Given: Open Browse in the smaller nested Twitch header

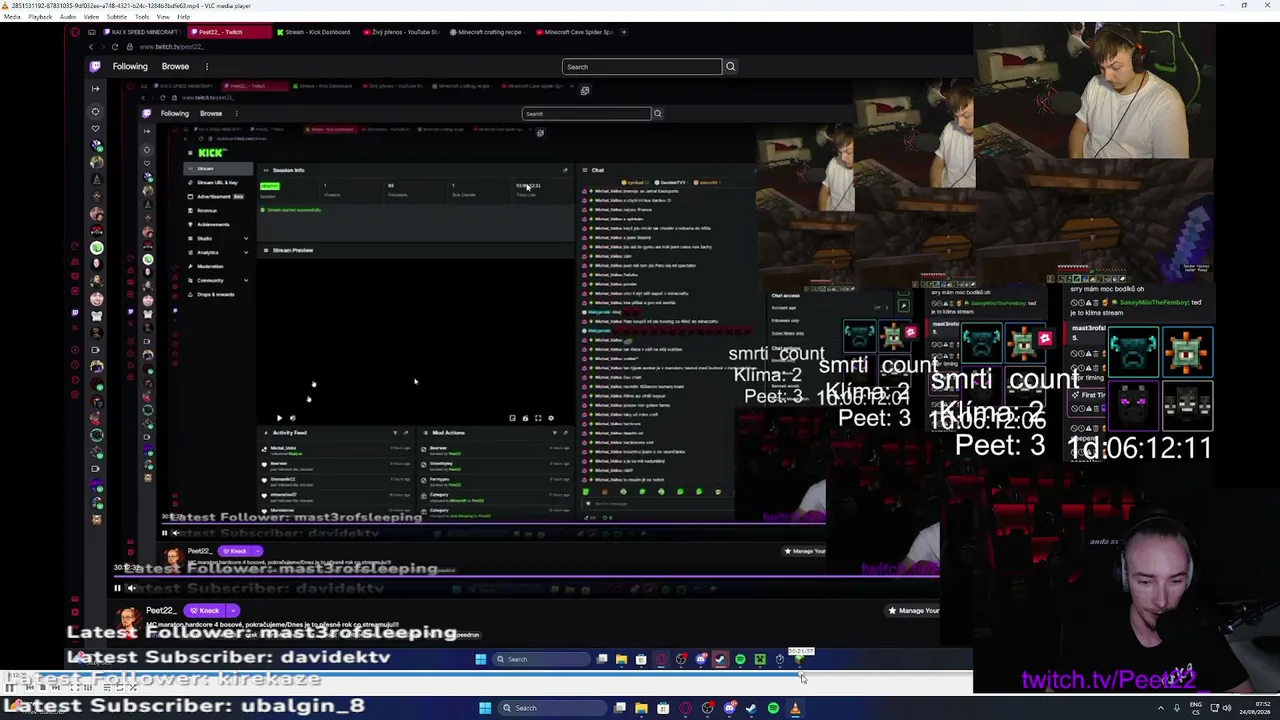Looking at the screenshot, I should pyautogui.click(x=211, y=113).
